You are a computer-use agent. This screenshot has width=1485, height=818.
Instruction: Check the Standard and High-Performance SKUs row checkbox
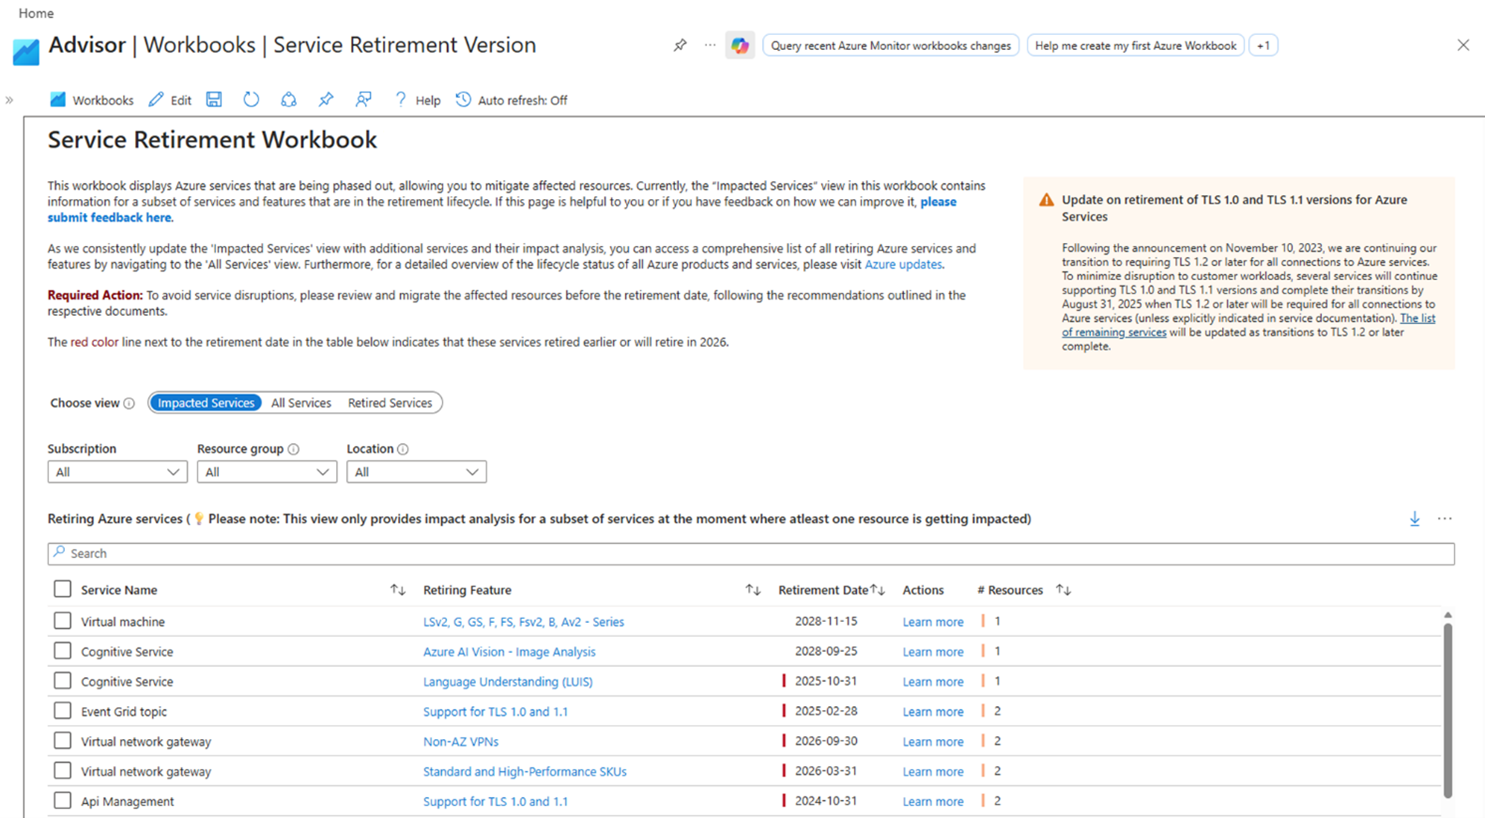(x=62, y=771)
